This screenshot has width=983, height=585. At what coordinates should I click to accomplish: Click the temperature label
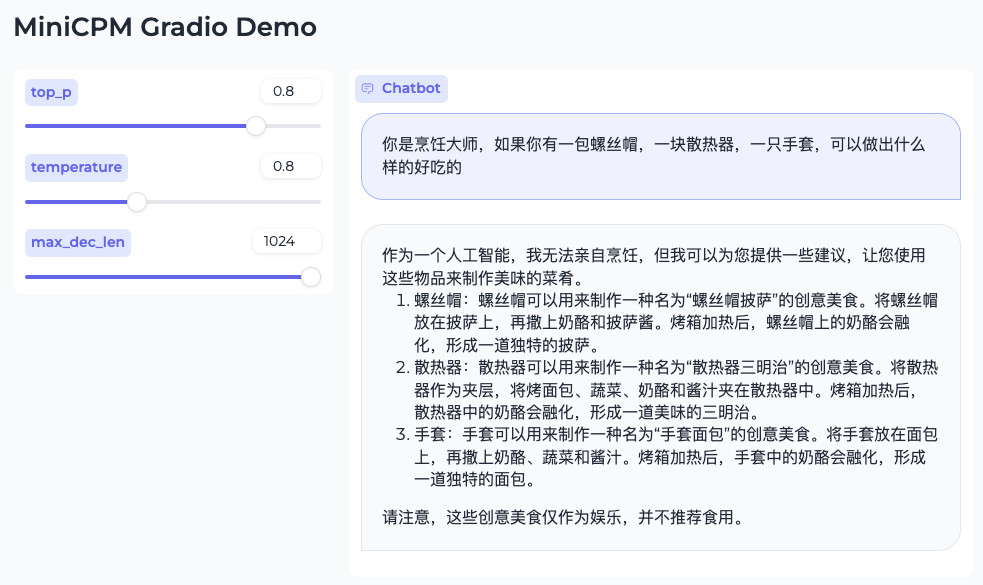(x=76, y=167)
